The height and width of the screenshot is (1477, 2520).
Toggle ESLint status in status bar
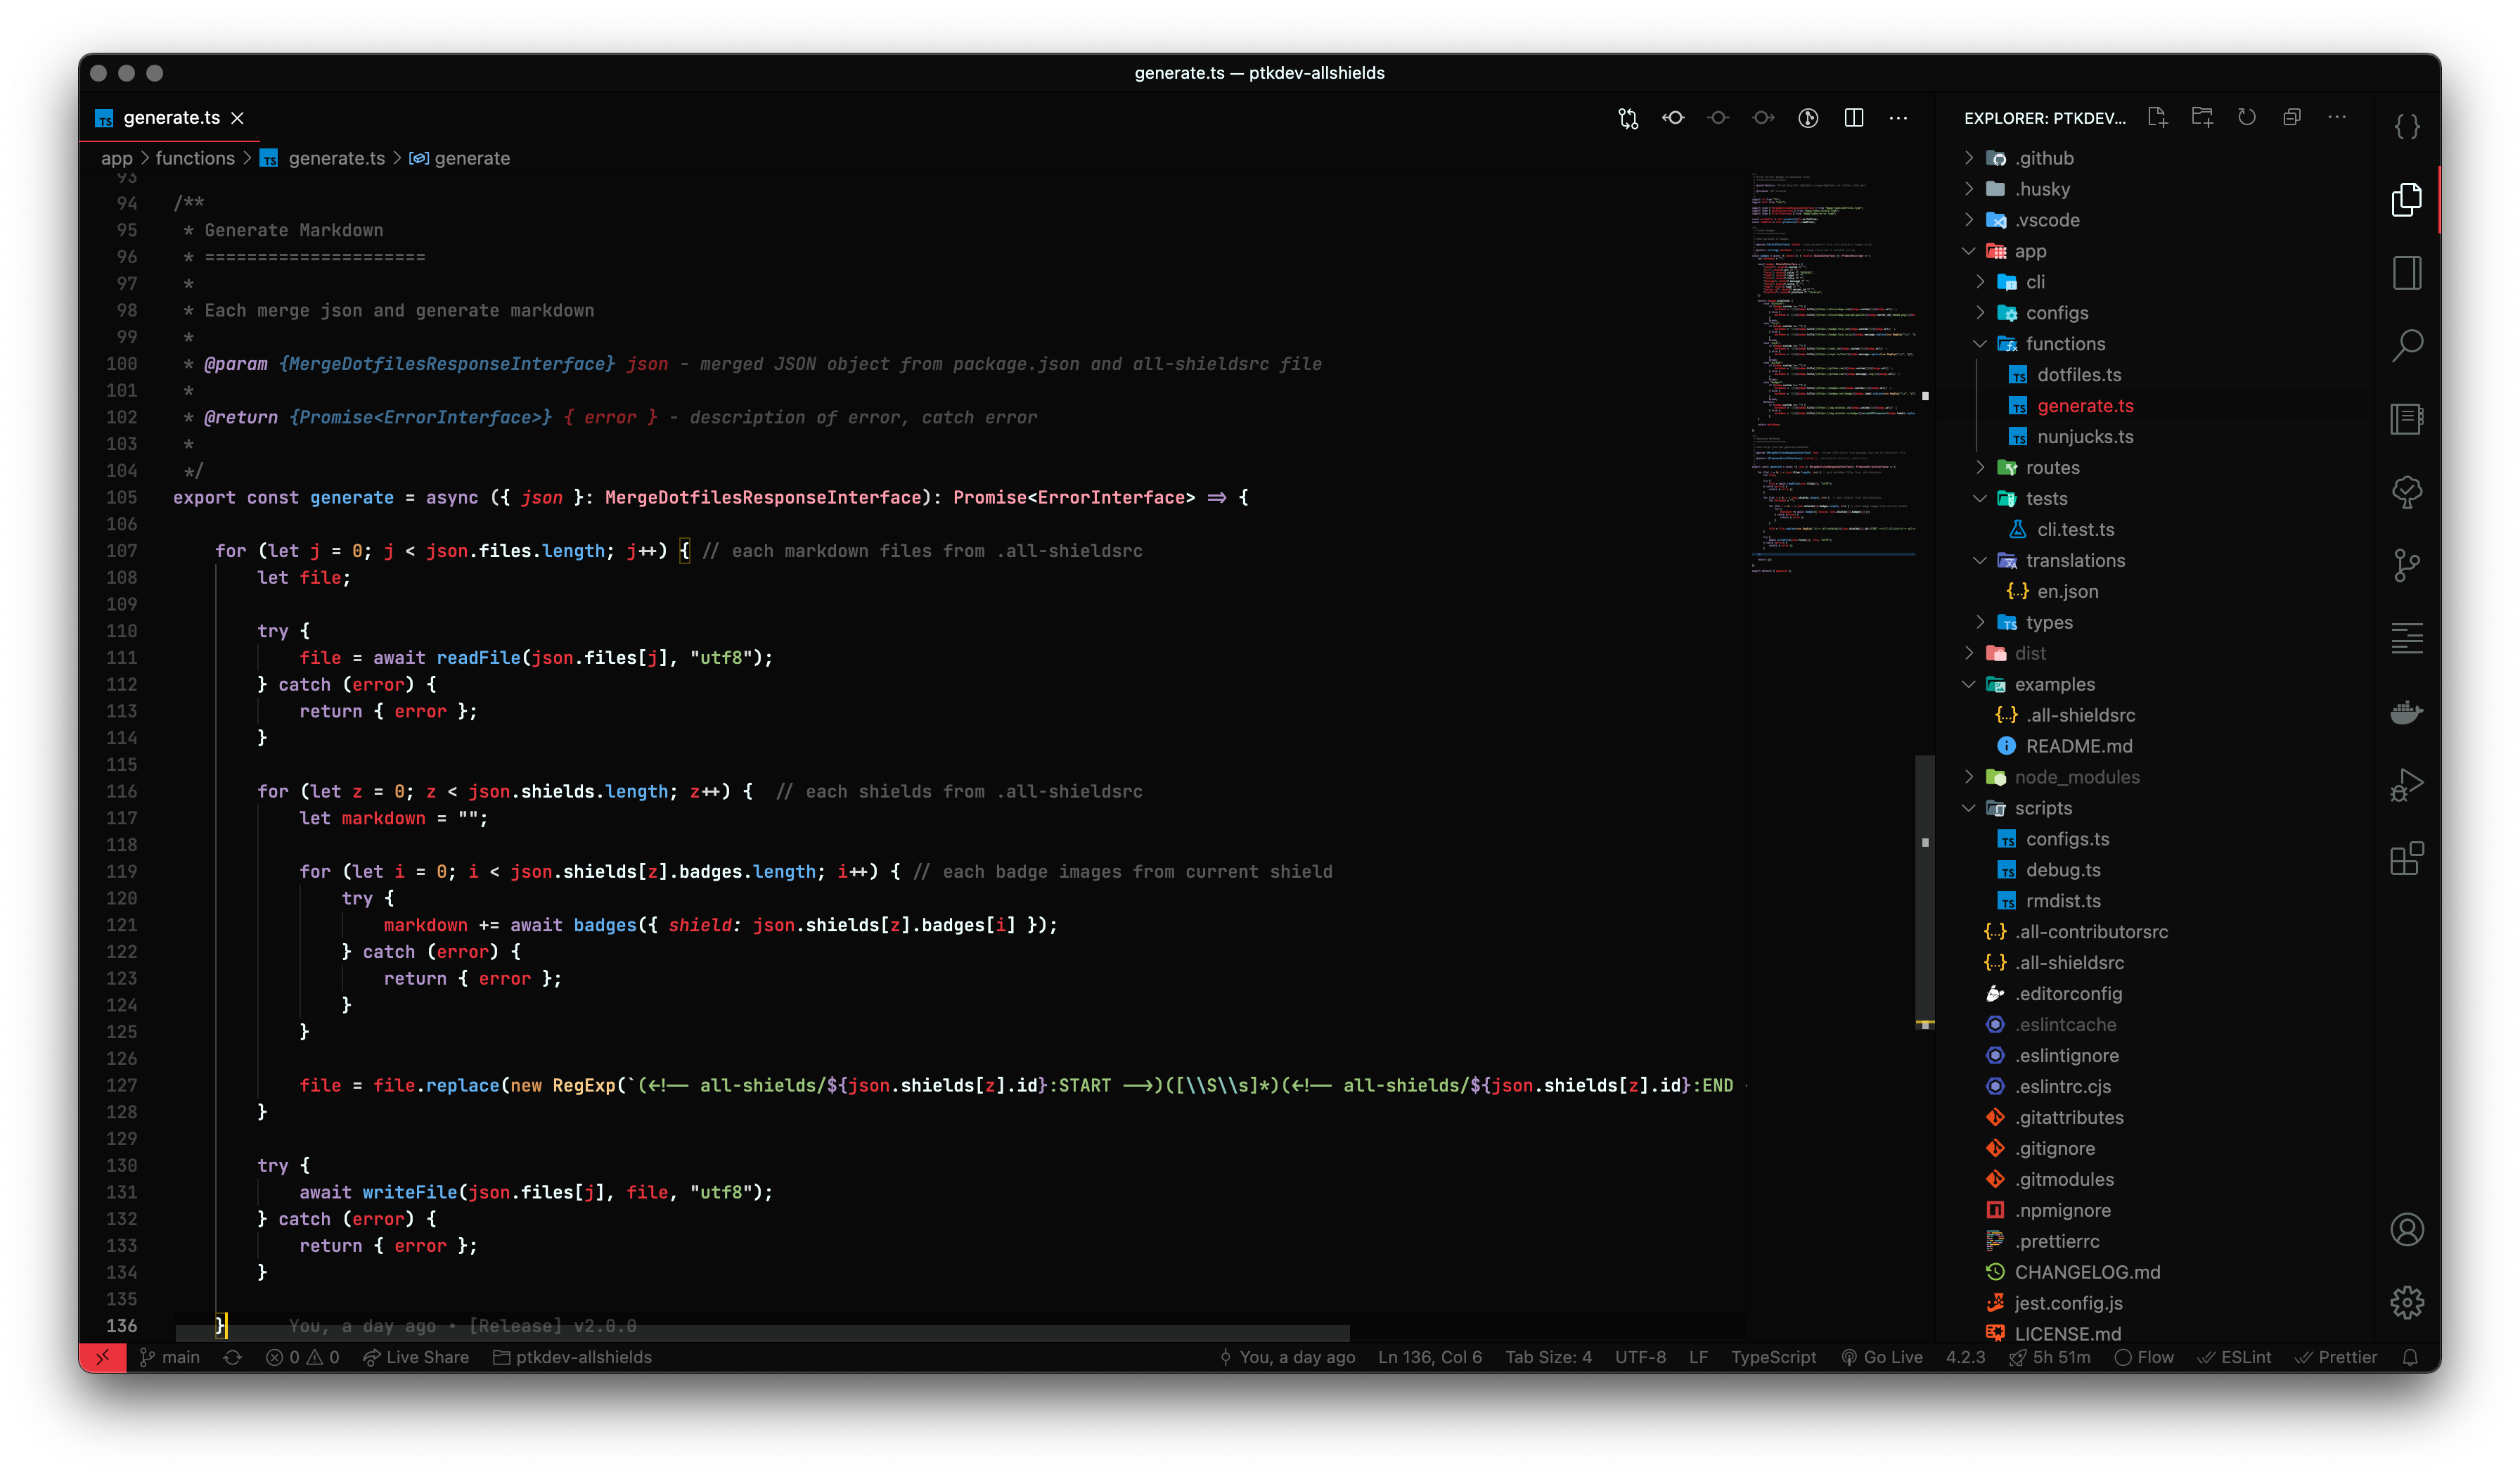(x=2234, y=1357)
